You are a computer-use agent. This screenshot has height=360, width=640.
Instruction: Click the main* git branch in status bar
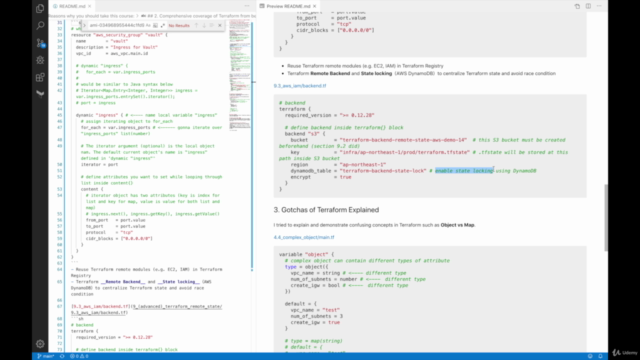click(x=46, y=356)
